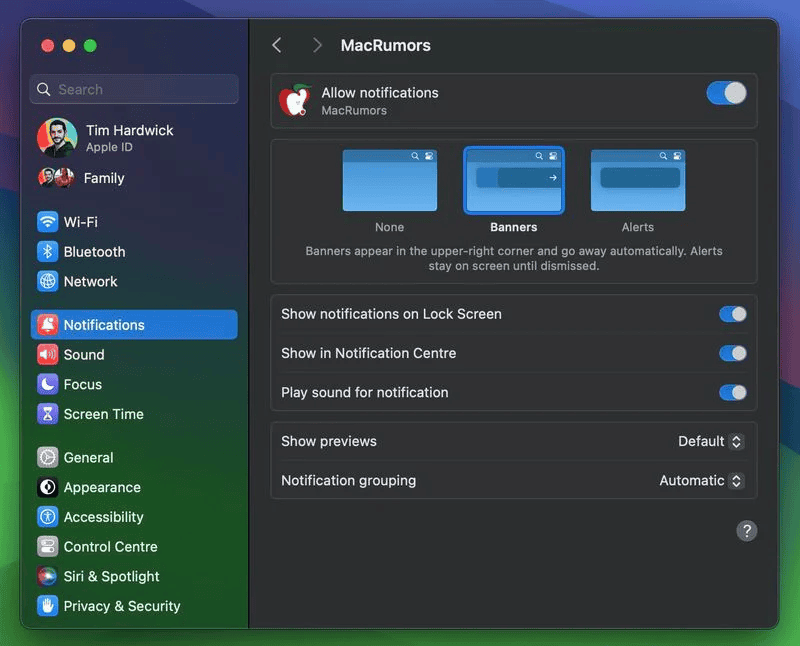Toggle Show in Notification Centre switch
Screen dimensions: 800x646
pos(732,353)
